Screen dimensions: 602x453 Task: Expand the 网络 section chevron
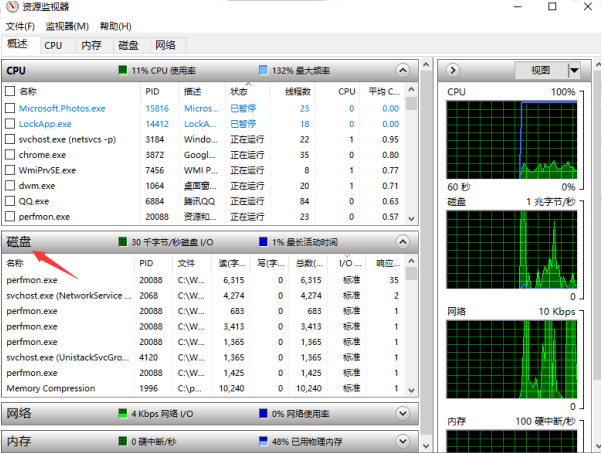(402, 413)
